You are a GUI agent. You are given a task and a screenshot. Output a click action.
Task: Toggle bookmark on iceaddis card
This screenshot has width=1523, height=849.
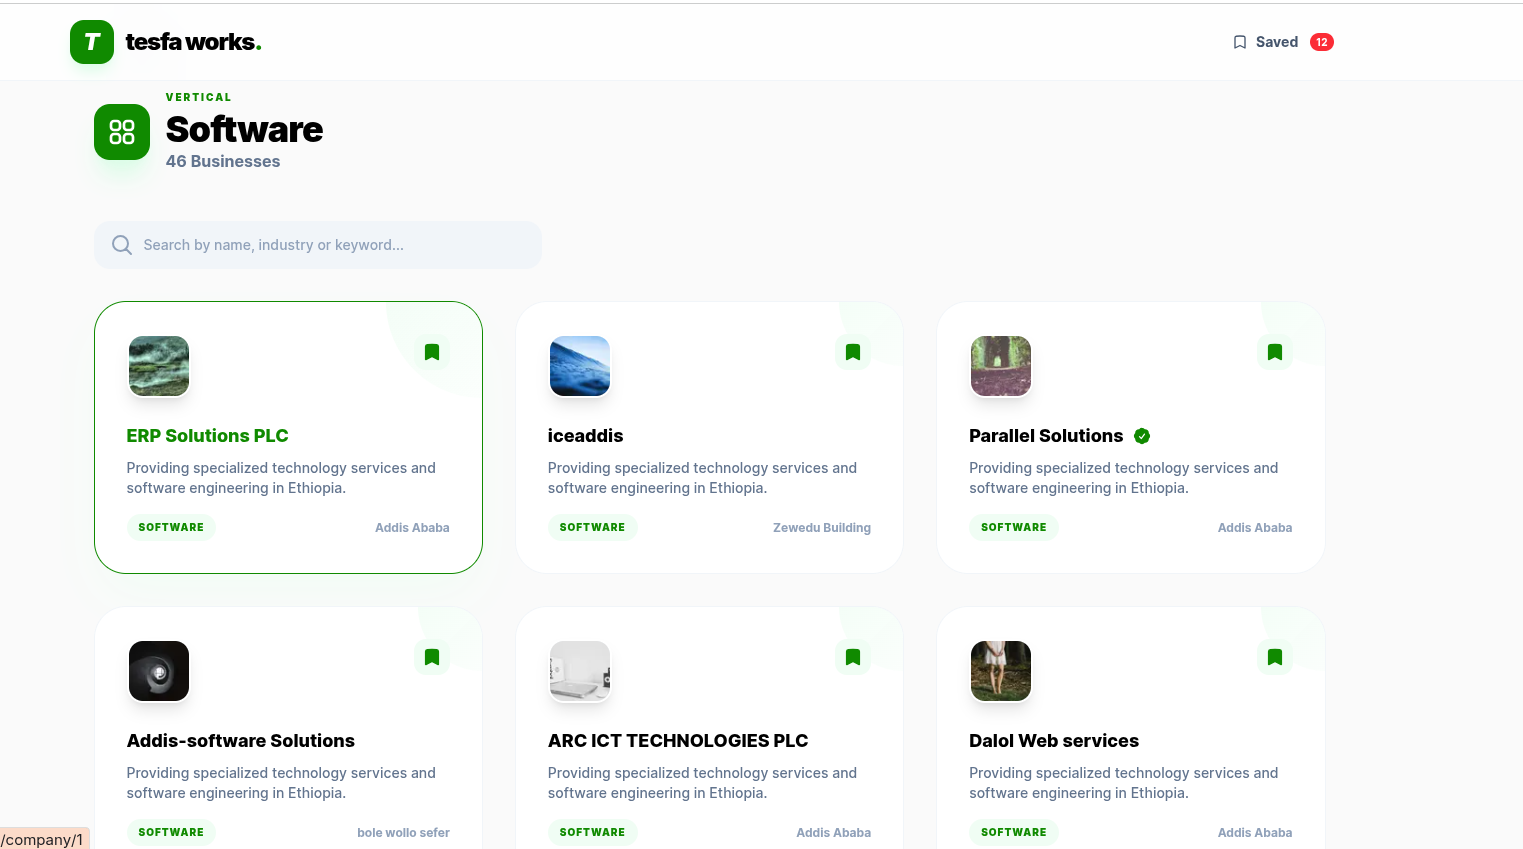[x=853, y=352]
